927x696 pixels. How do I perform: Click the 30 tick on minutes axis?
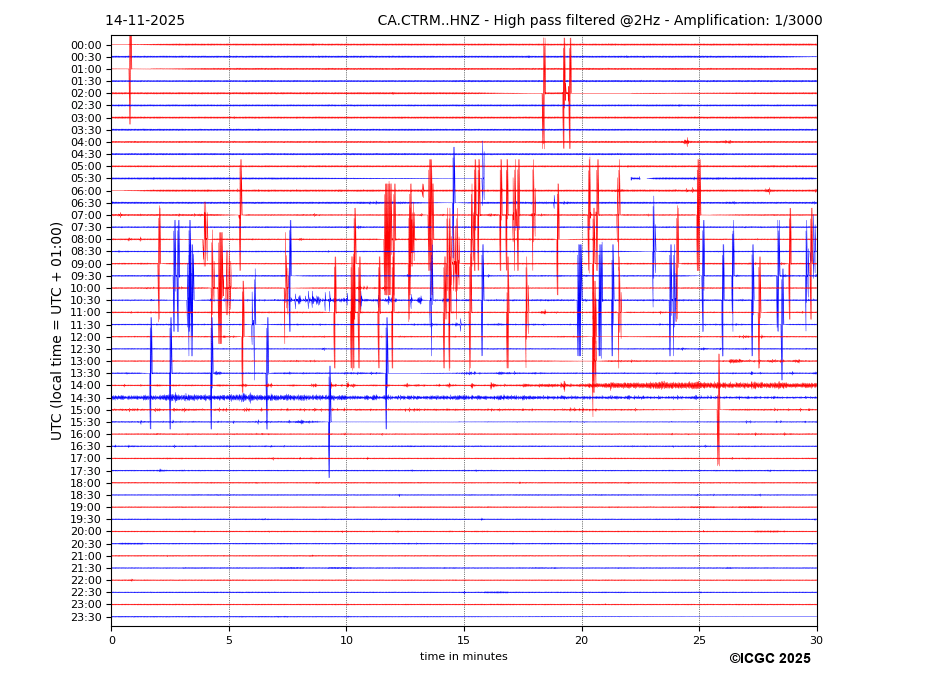(817, 640)
